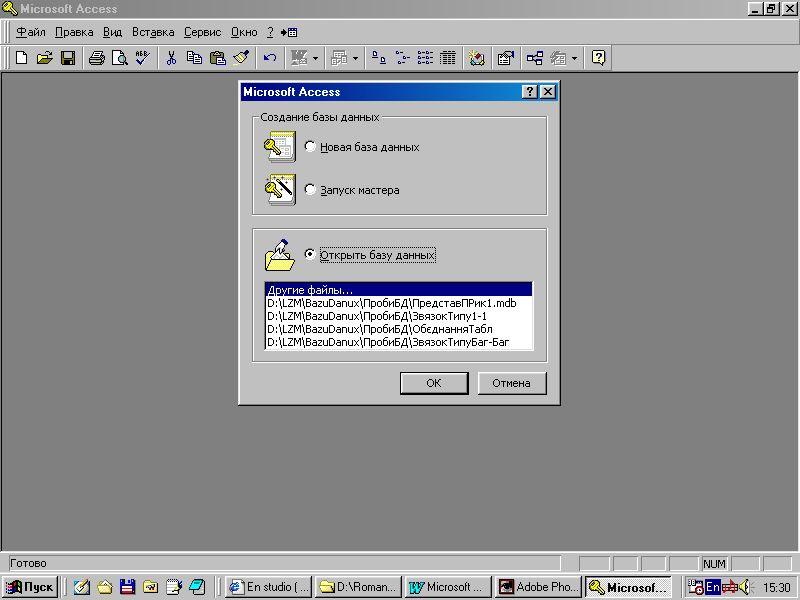Switch to Small Icons view
The width and height of the screenshot is (800, 600).
[x=402, y=58]
